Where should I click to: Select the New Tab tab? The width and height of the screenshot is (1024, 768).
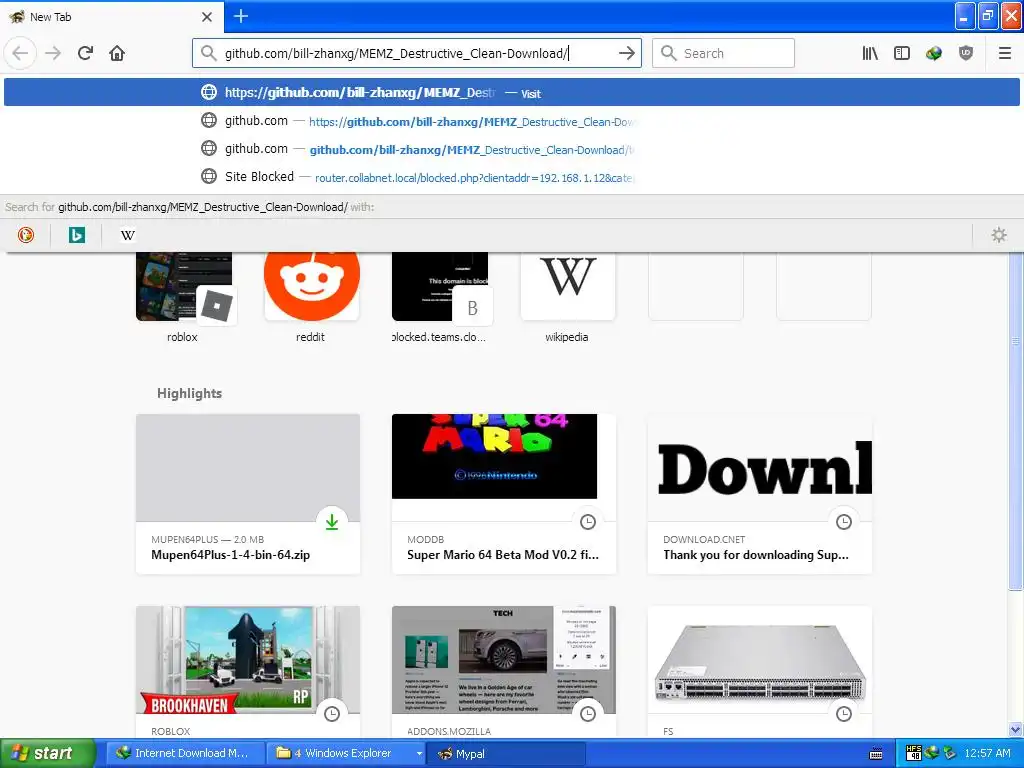click(111, 17)
